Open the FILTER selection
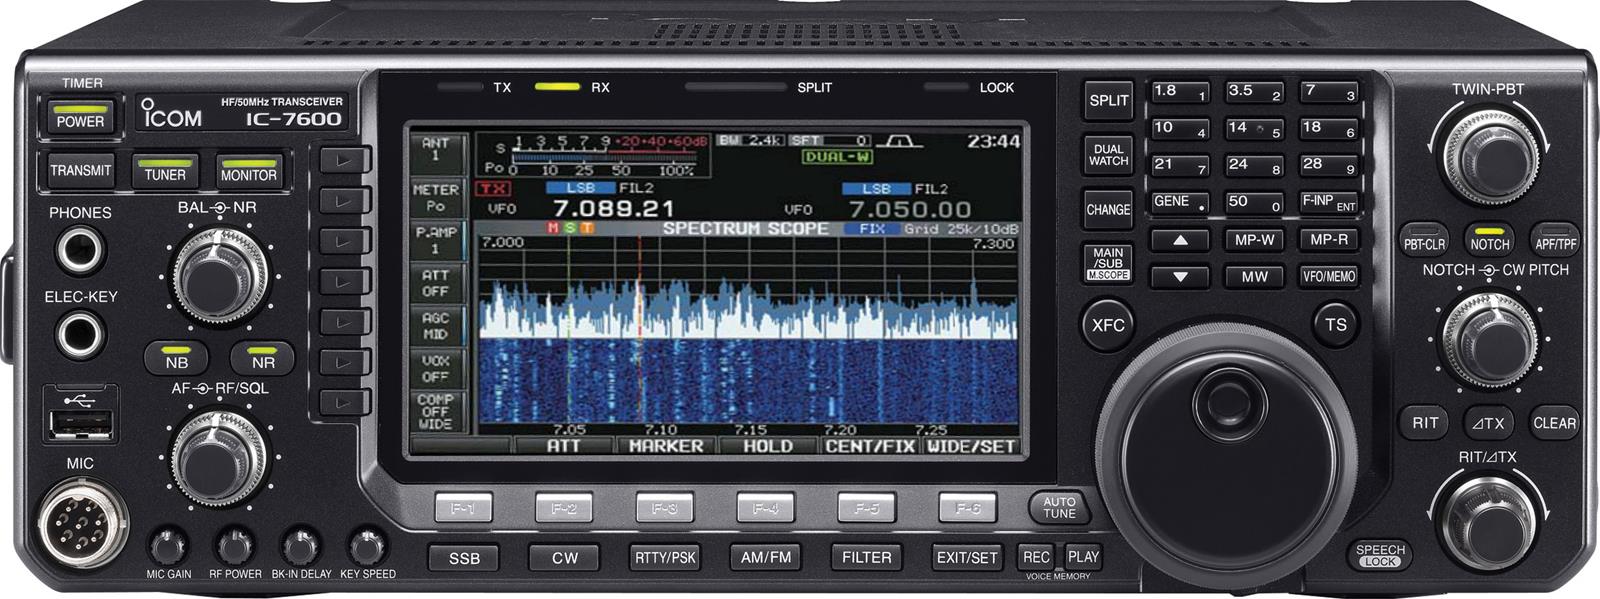 pos(867,558)
